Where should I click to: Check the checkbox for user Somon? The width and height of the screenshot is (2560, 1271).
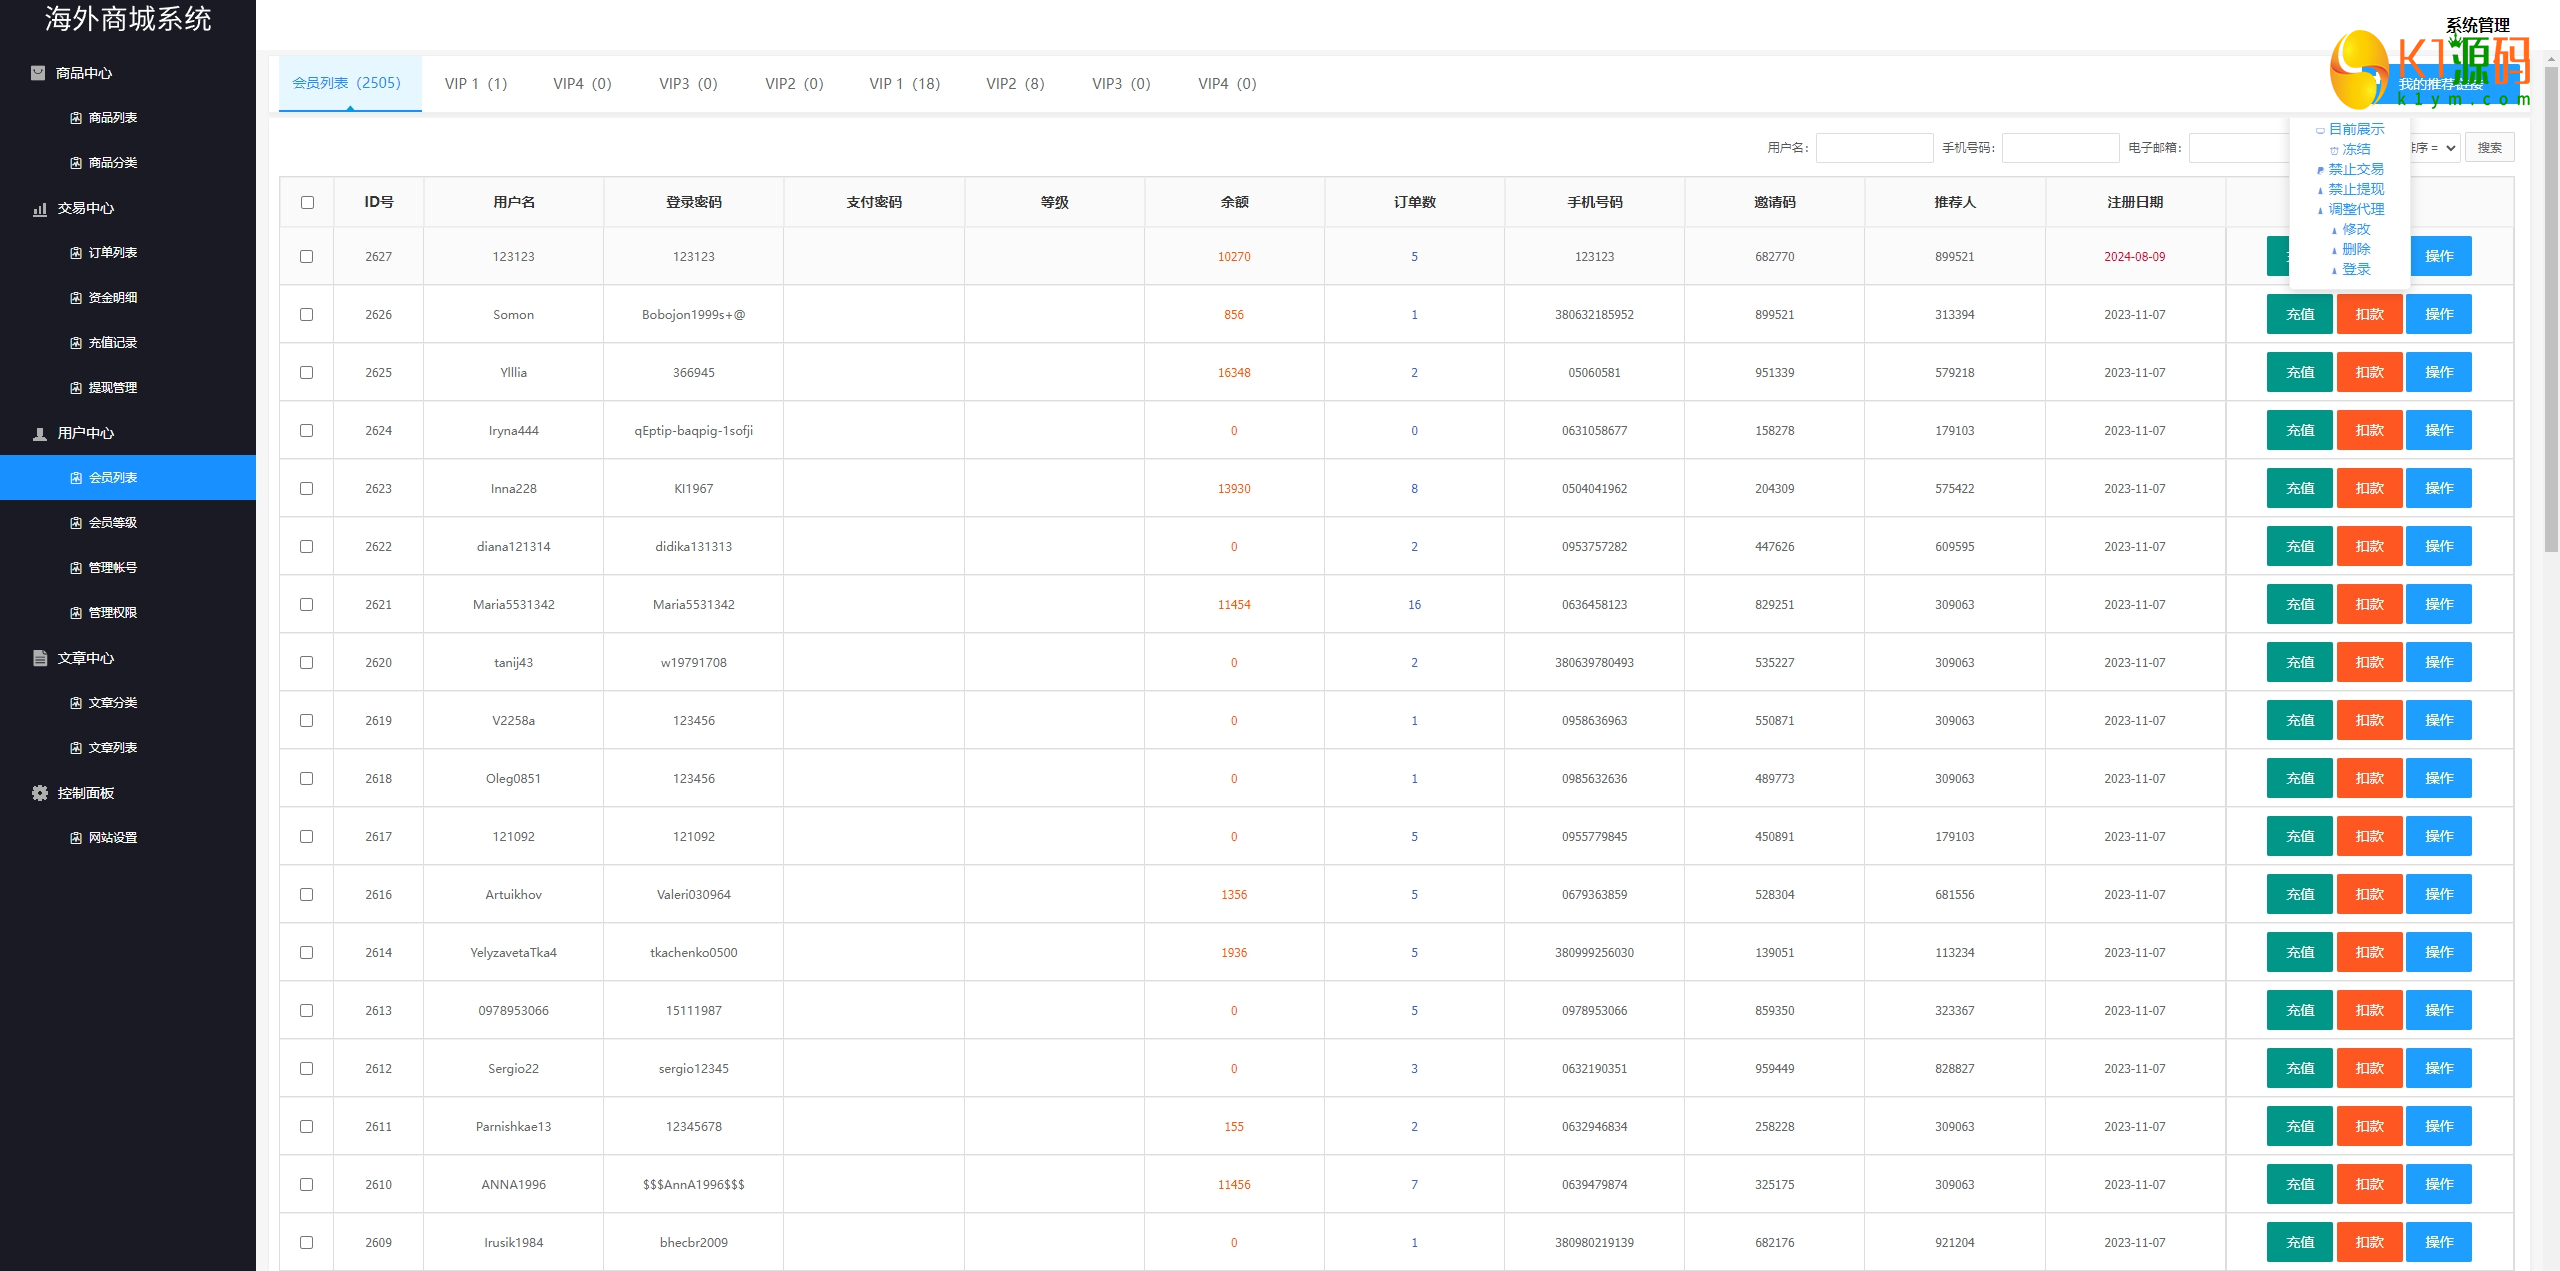307,315
